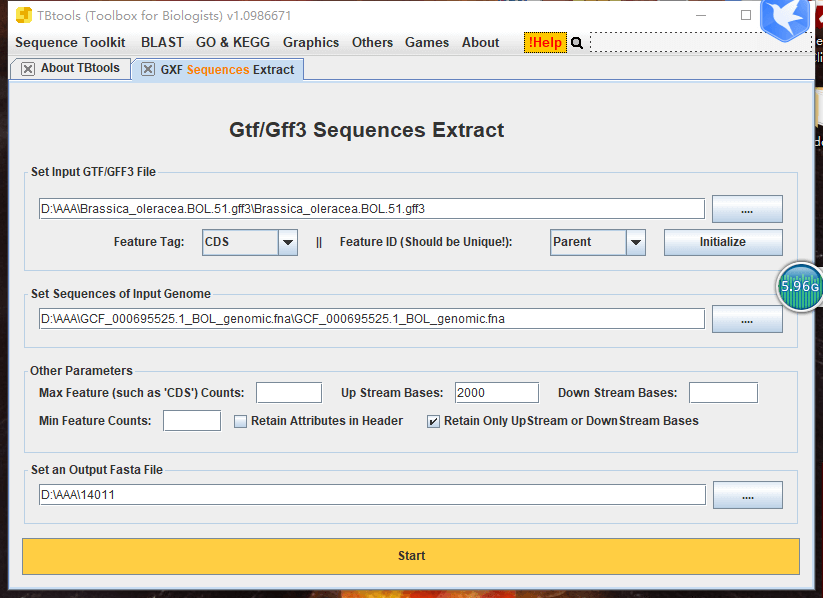This screenshot has width=823, height=598.
Task: Select the CDS Feature Tag combo box
Action: (250, 243)
